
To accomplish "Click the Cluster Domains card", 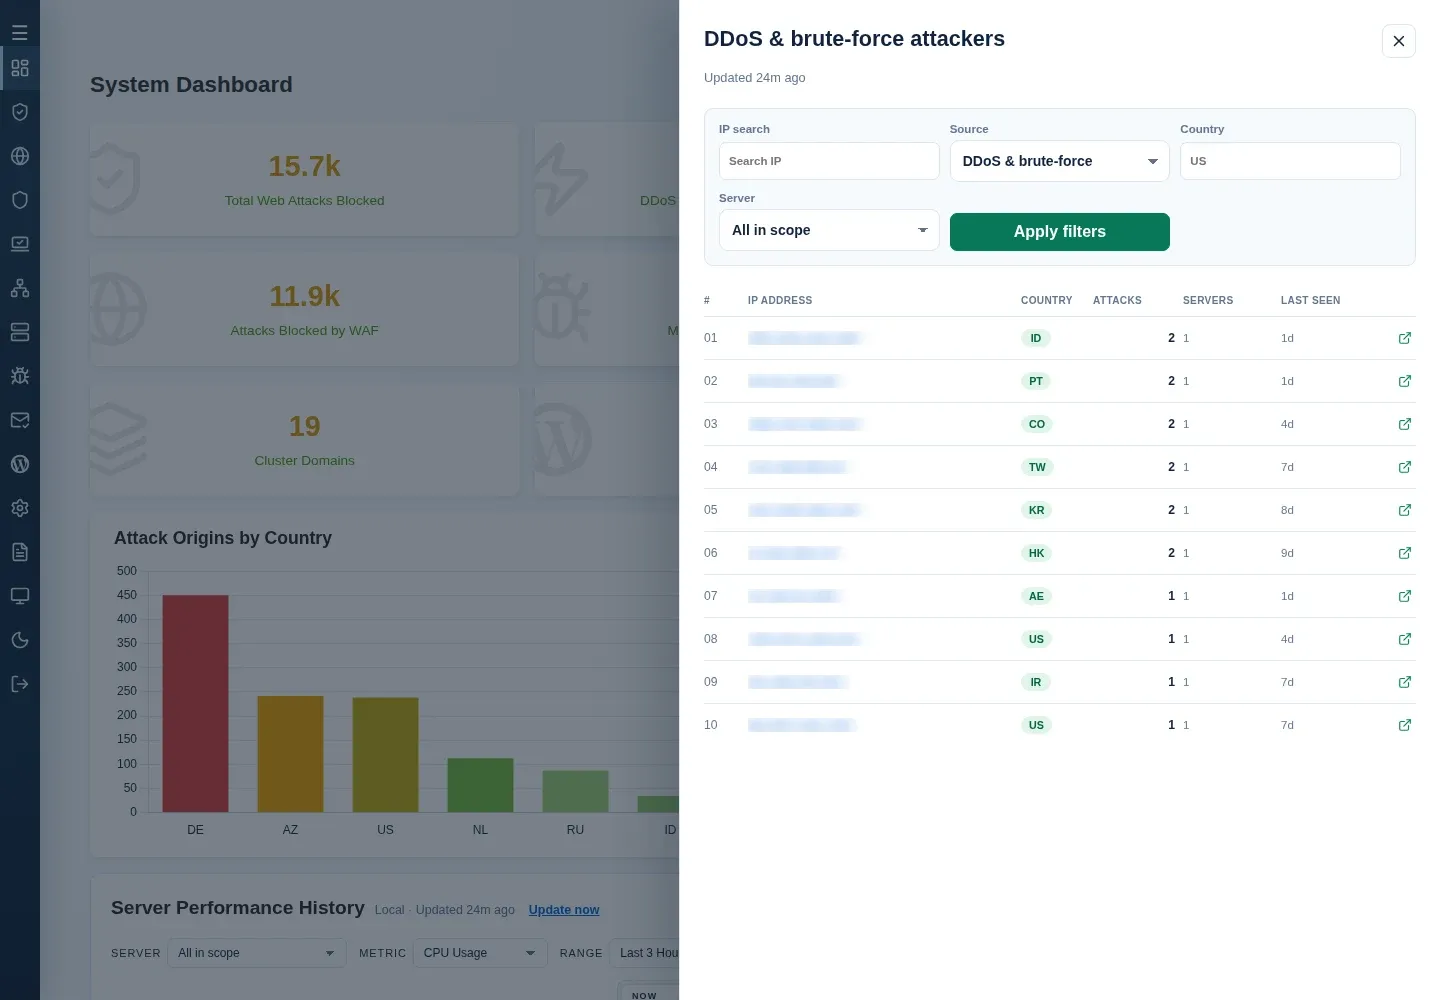I will 304,440.
